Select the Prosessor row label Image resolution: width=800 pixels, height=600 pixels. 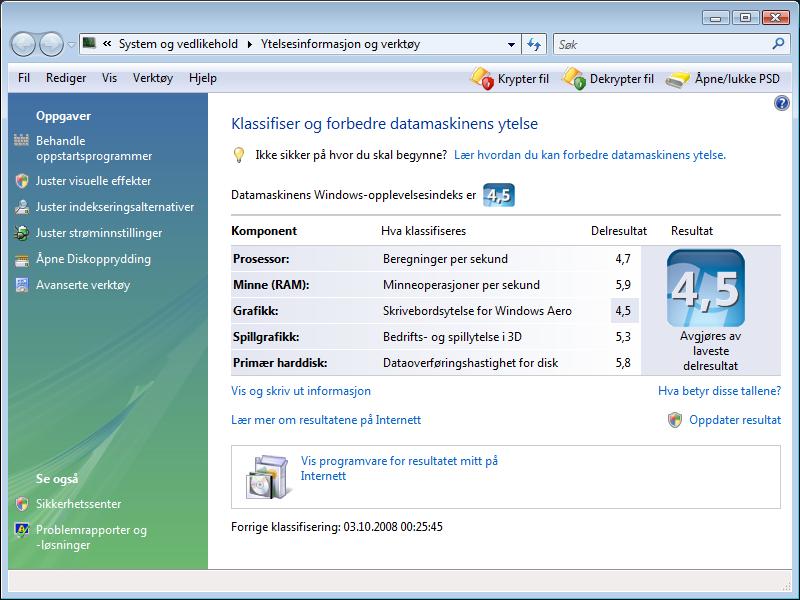261,259
